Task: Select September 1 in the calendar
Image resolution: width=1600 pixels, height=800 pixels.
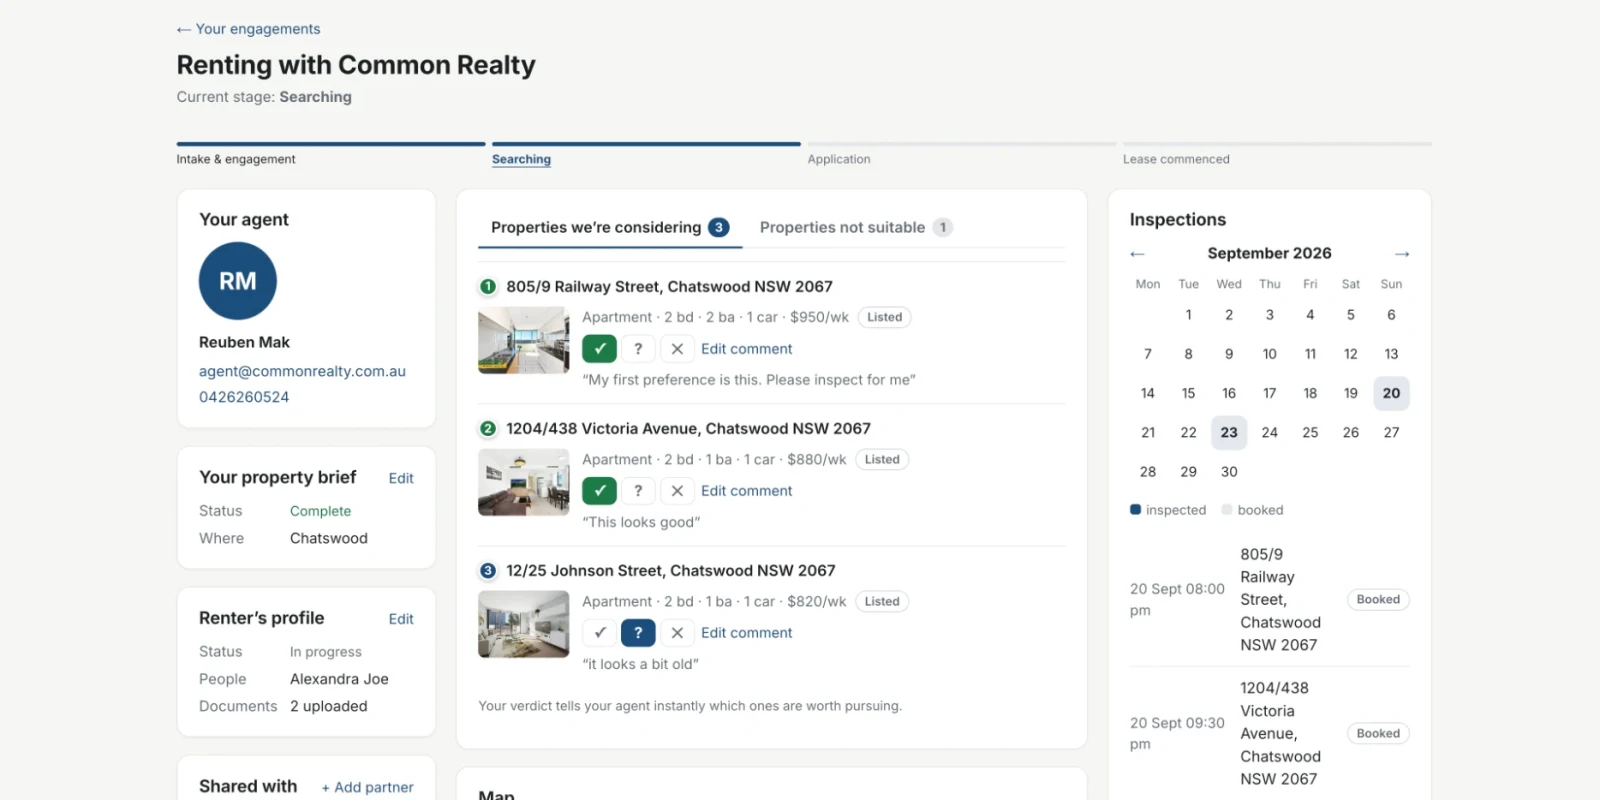Action: tap(1188, 315)
